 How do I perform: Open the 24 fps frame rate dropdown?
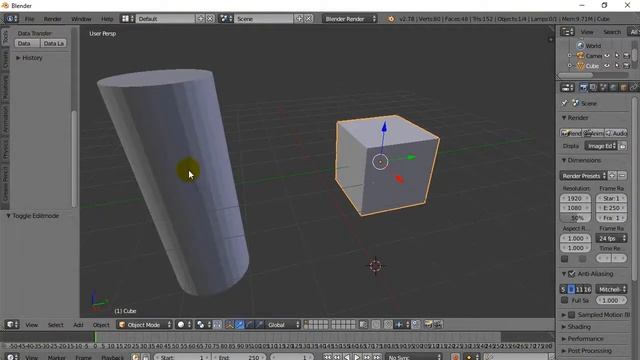[611, 238]
